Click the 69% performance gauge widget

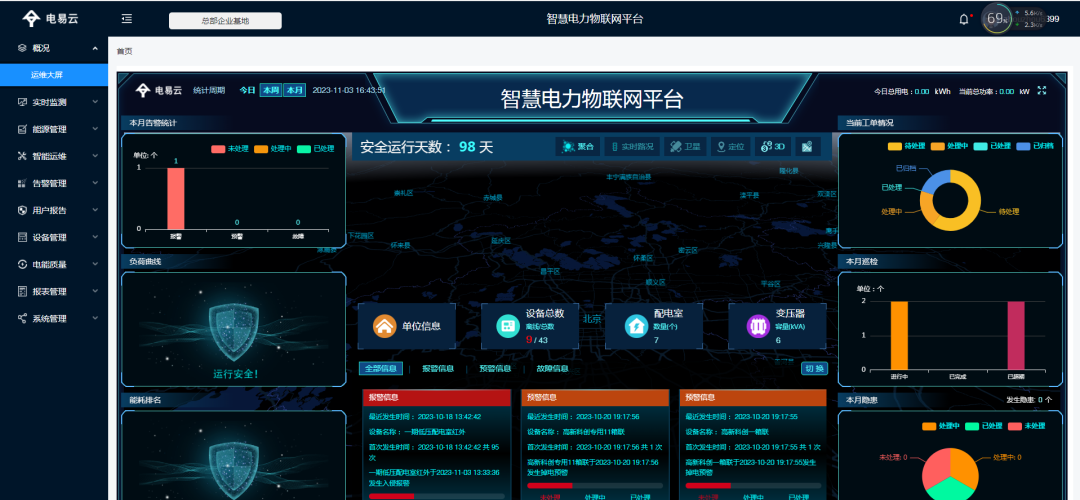tap(996, 19)
